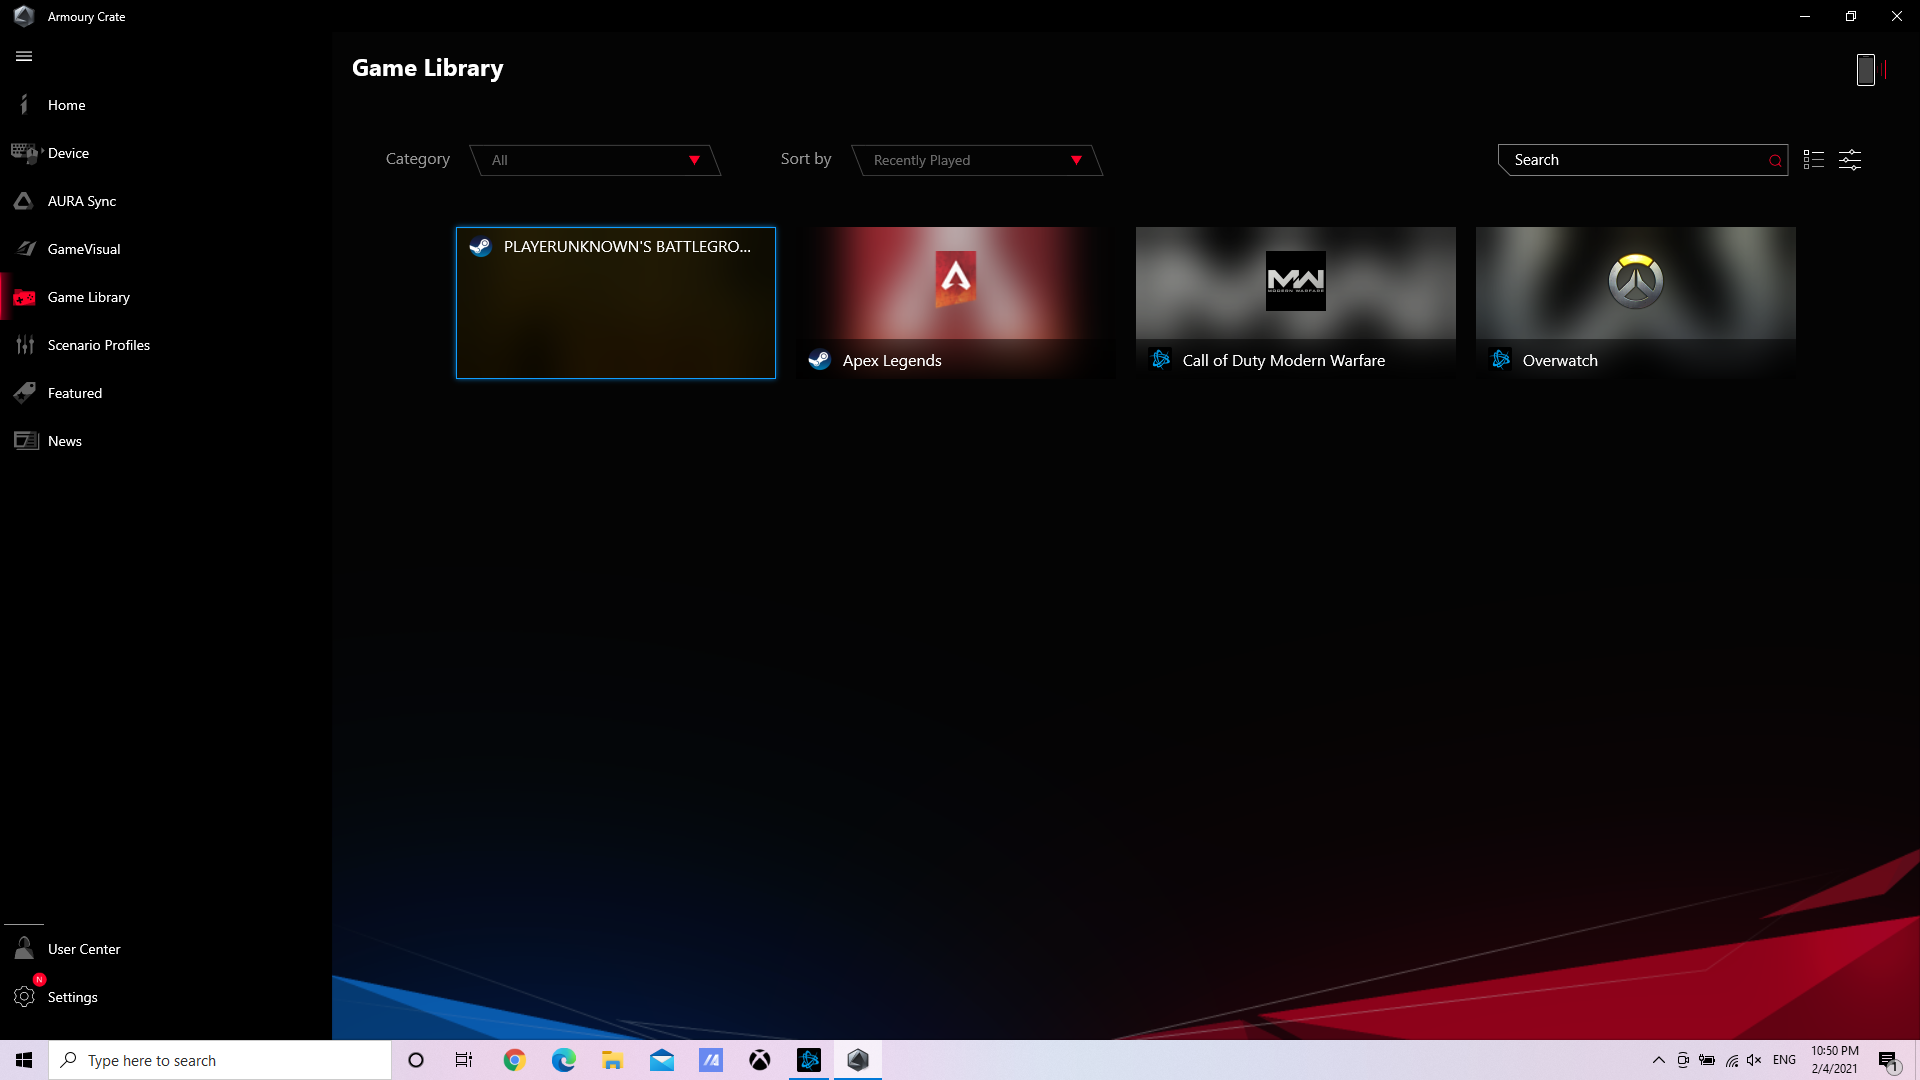Click the Device keyboard icon
The height and width of the screenshot is (1080, 1920).
tap(25, 152)
